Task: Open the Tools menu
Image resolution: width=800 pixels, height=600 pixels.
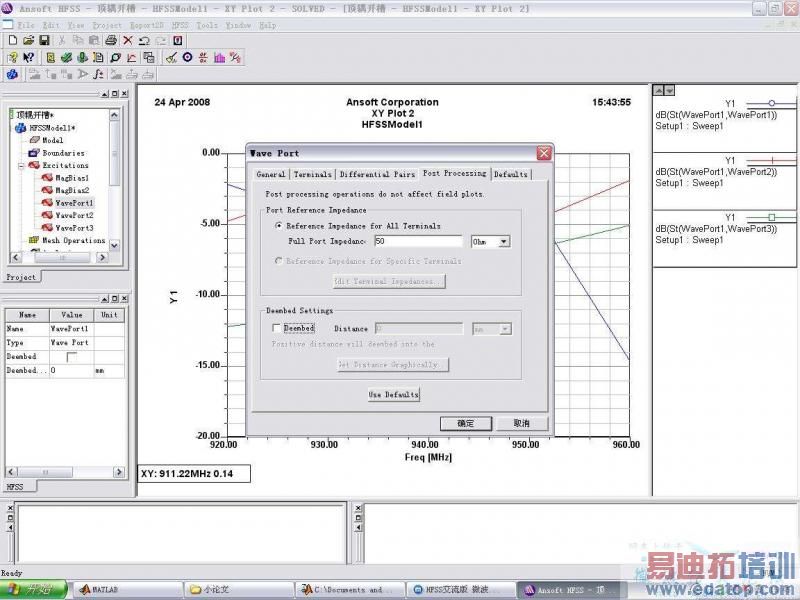Action: tap(207, 25)
